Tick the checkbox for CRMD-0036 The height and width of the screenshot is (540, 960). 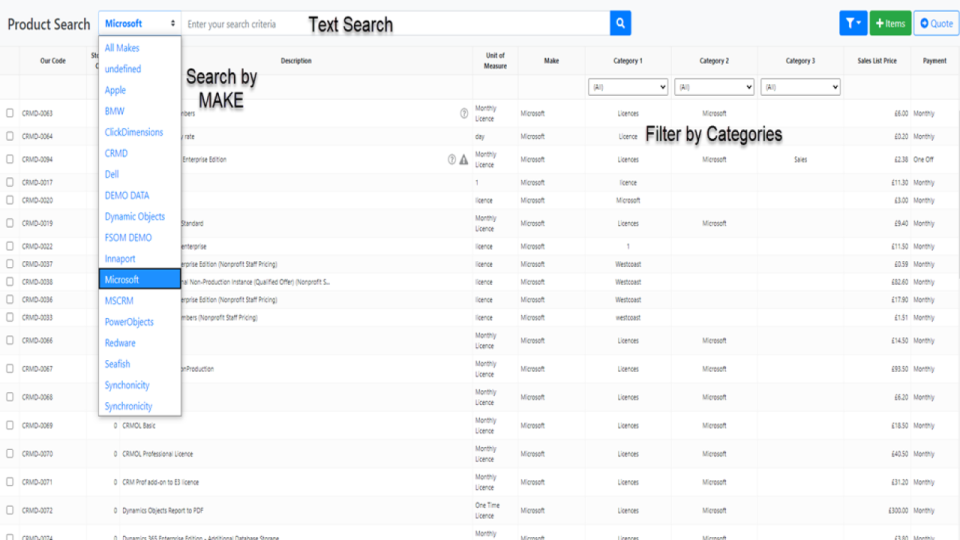pyautogui.click(x=10, y=299)
